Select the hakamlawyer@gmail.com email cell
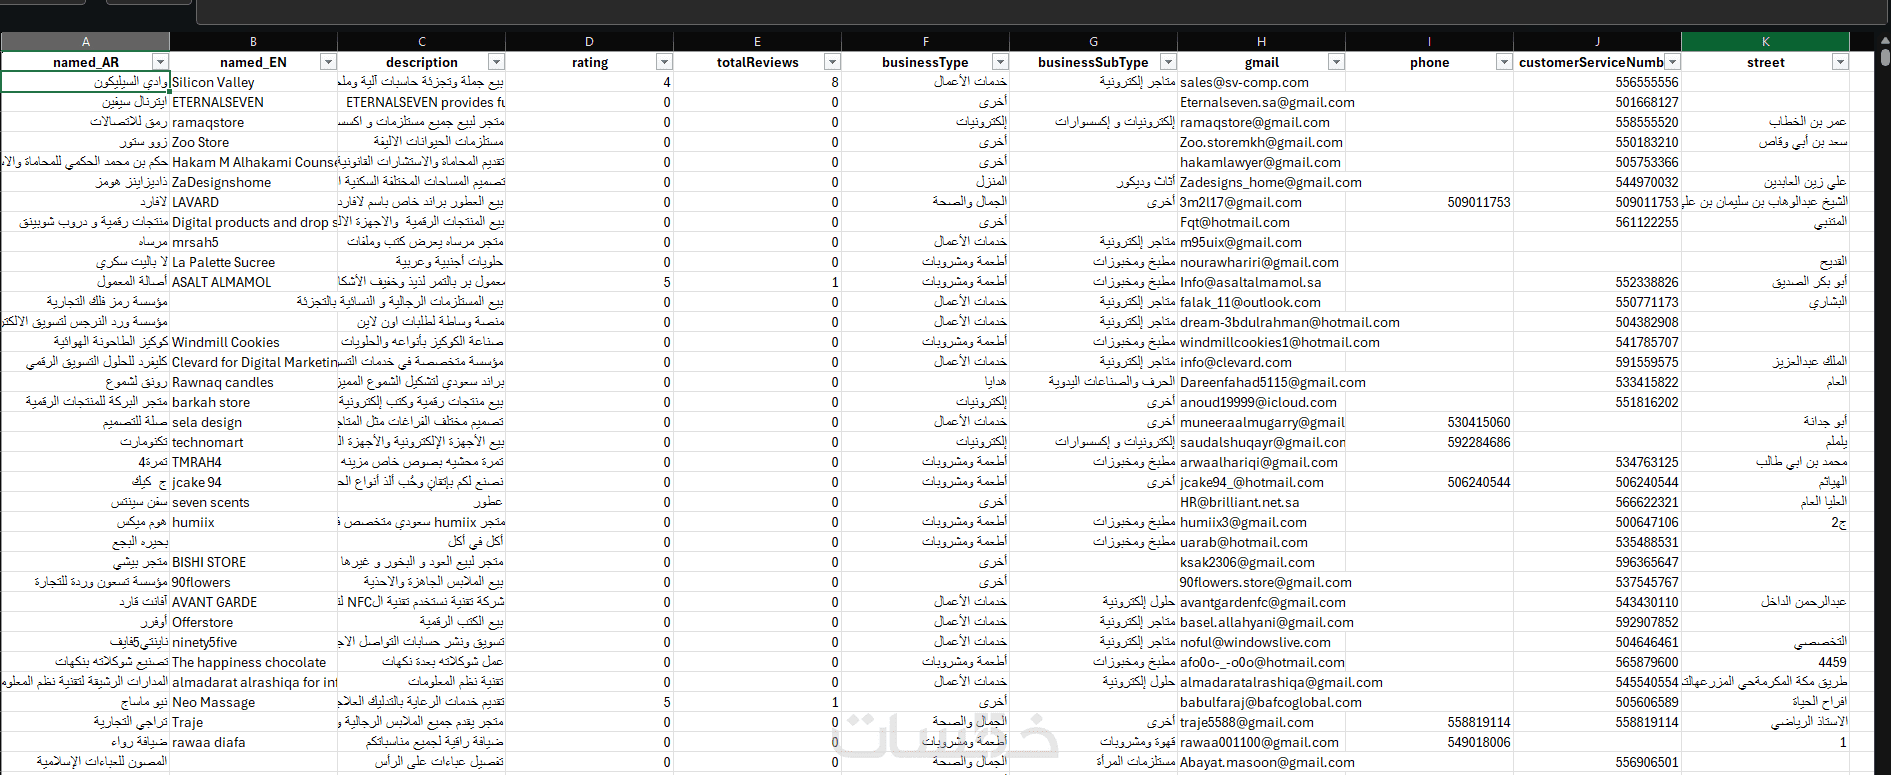 click(1262, 162)
